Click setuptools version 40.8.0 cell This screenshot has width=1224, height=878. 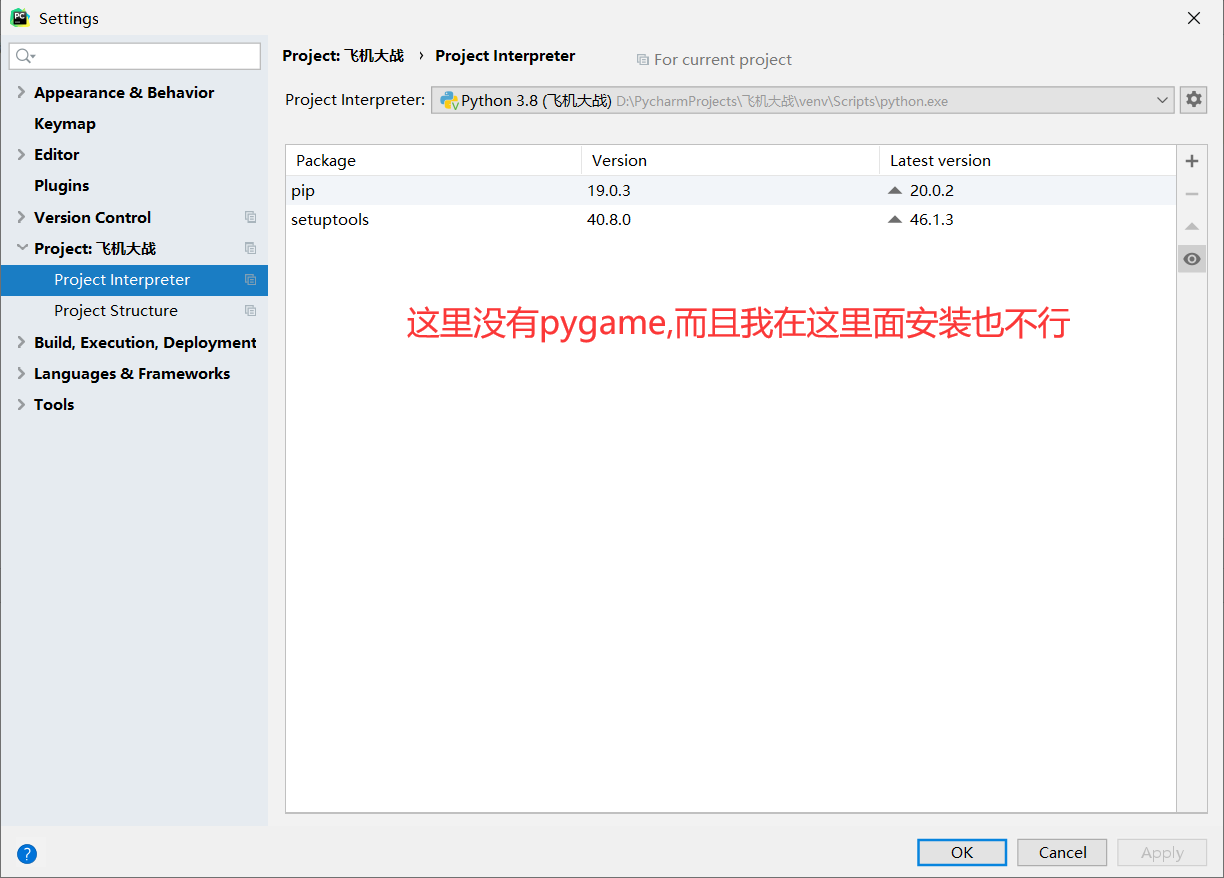(x=609, y=220)
